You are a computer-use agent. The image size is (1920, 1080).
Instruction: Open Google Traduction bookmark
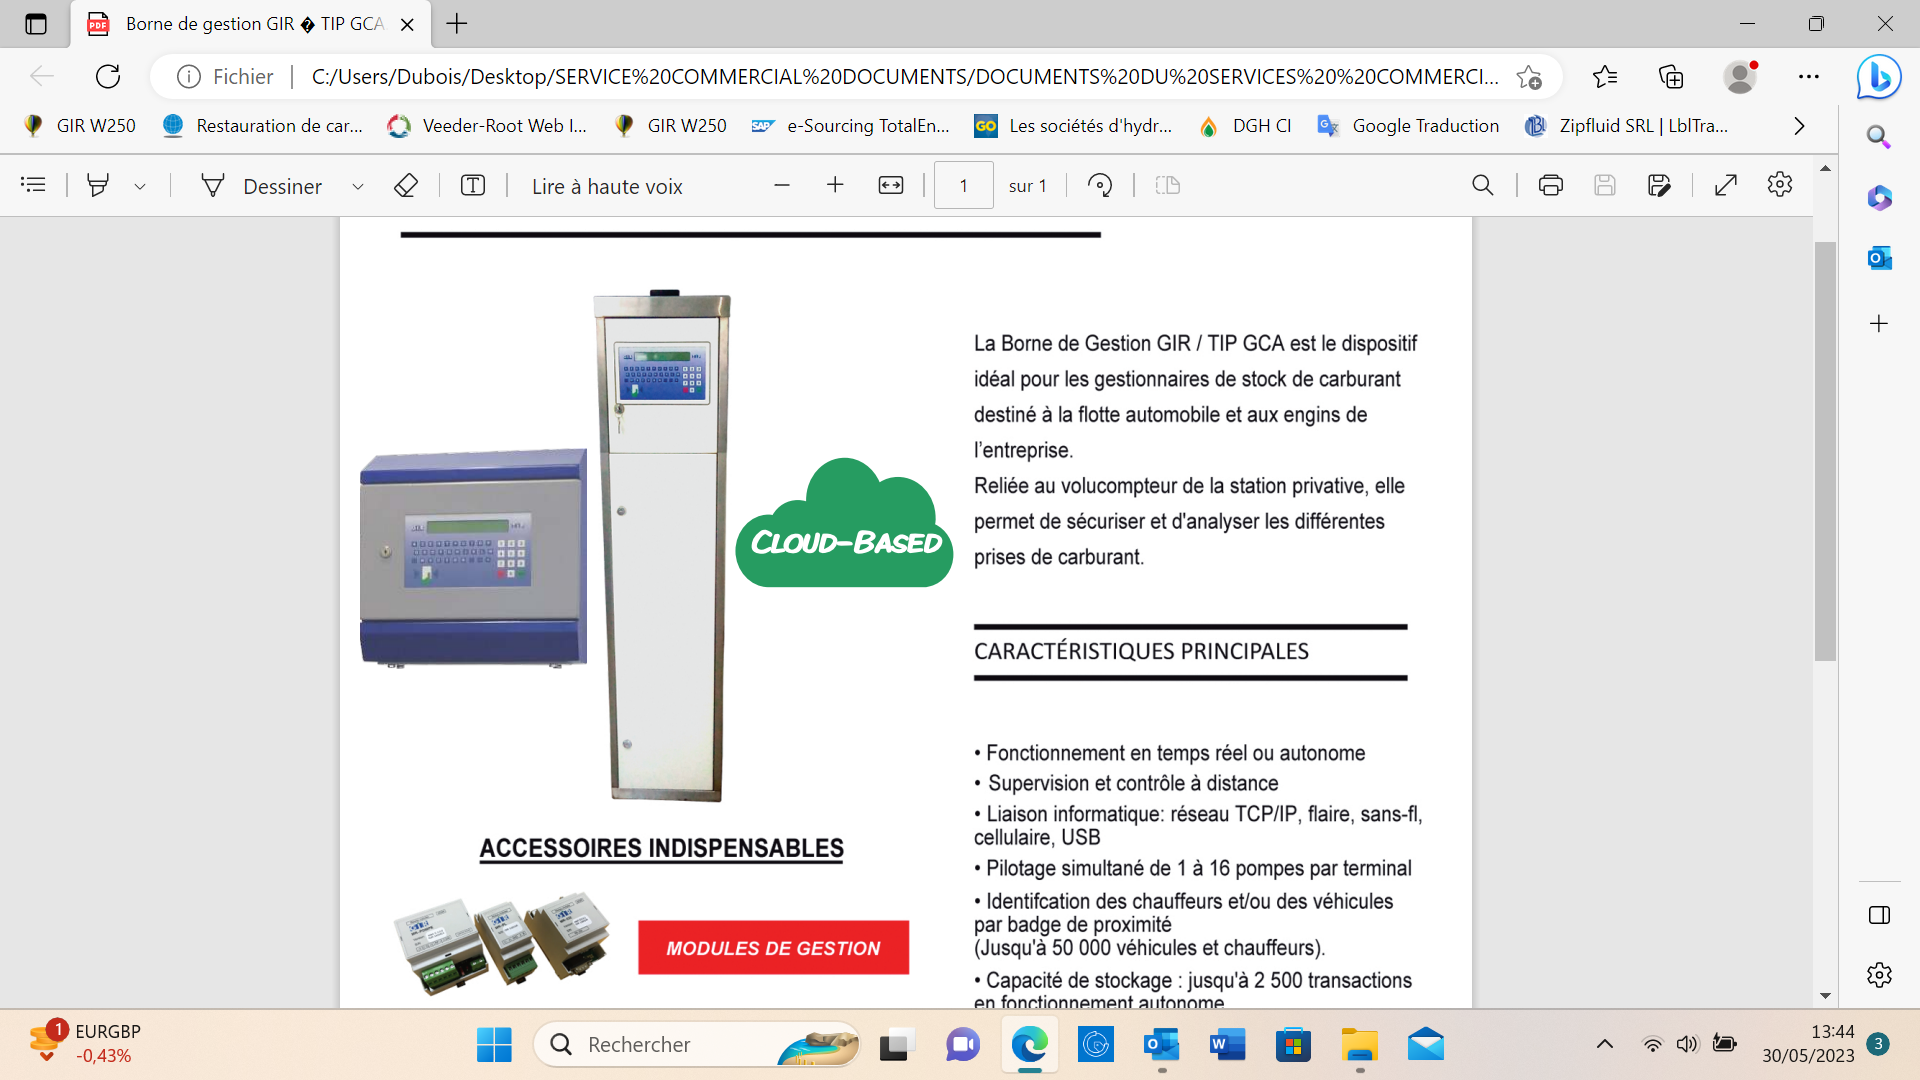[1409, 126]
